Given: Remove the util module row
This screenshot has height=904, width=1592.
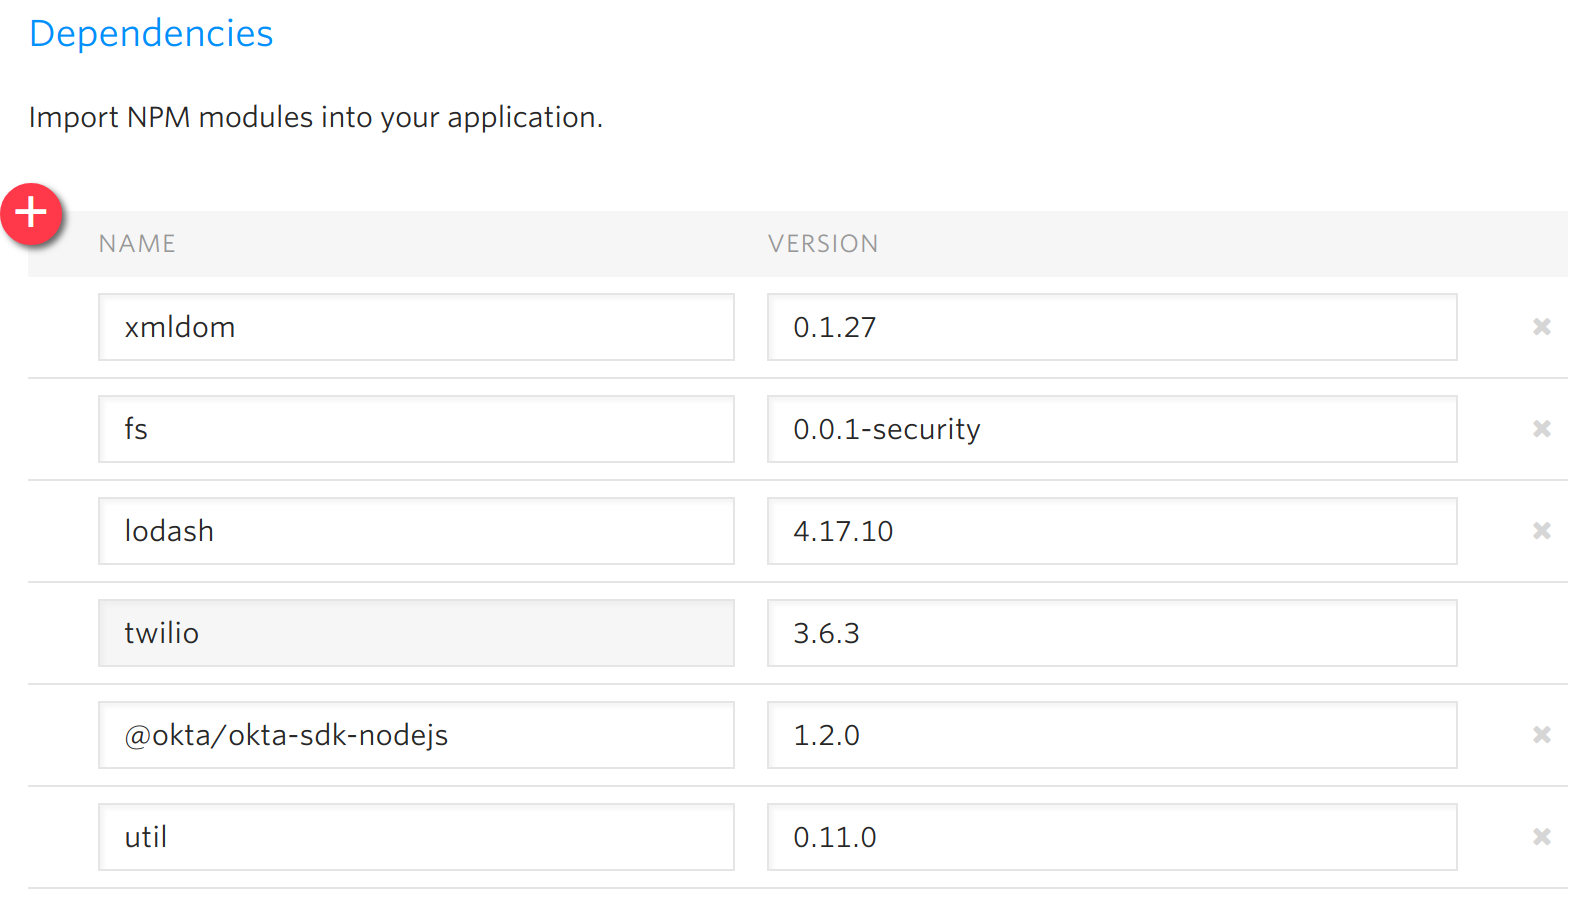Looking at the screenshot, I should tap(1541, 837).
